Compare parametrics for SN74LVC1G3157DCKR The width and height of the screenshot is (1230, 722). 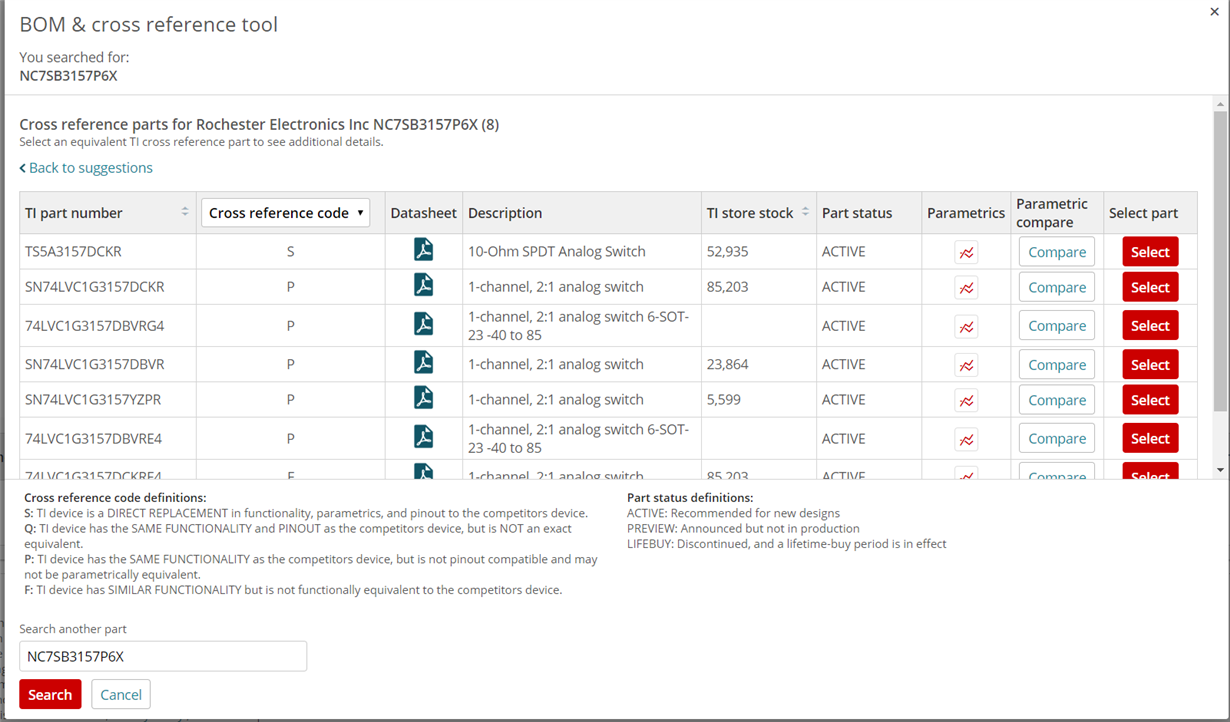(x=1057, y=287)
